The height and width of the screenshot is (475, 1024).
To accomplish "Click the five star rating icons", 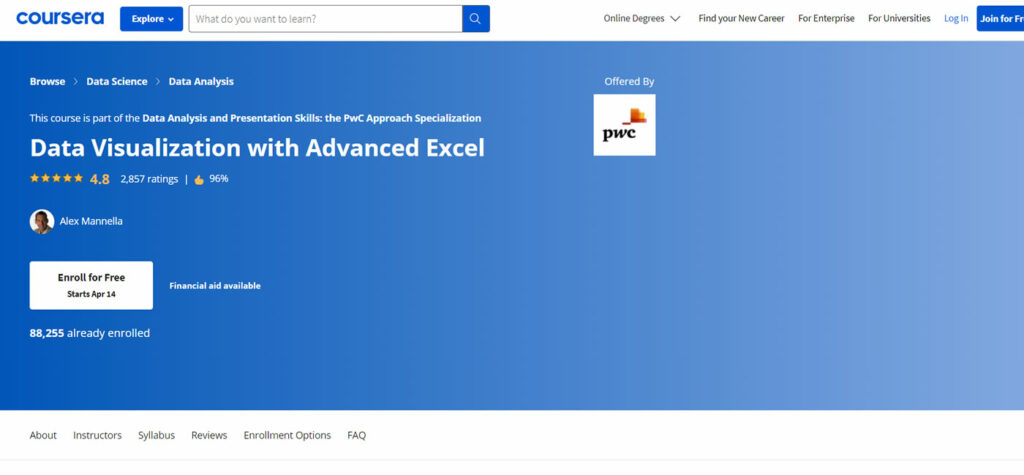I will (x=57, y=179).
